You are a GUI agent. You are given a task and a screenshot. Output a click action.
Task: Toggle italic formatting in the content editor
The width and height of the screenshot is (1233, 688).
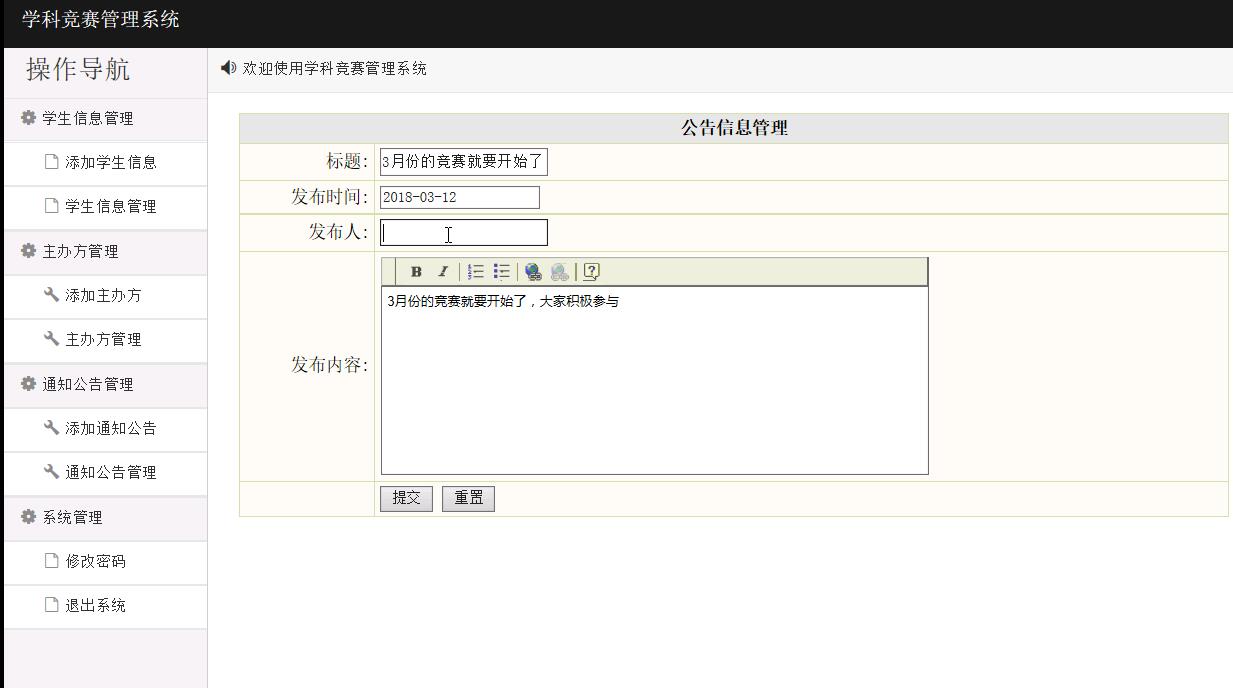coord(443,270)
